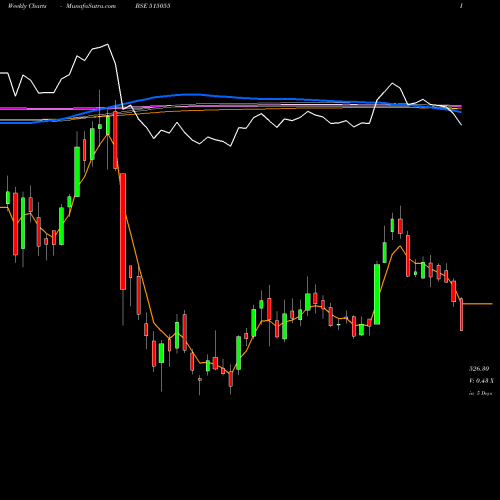Click the 'BSE 515055' symbol label
500x500 pixels.
point(153,6)
